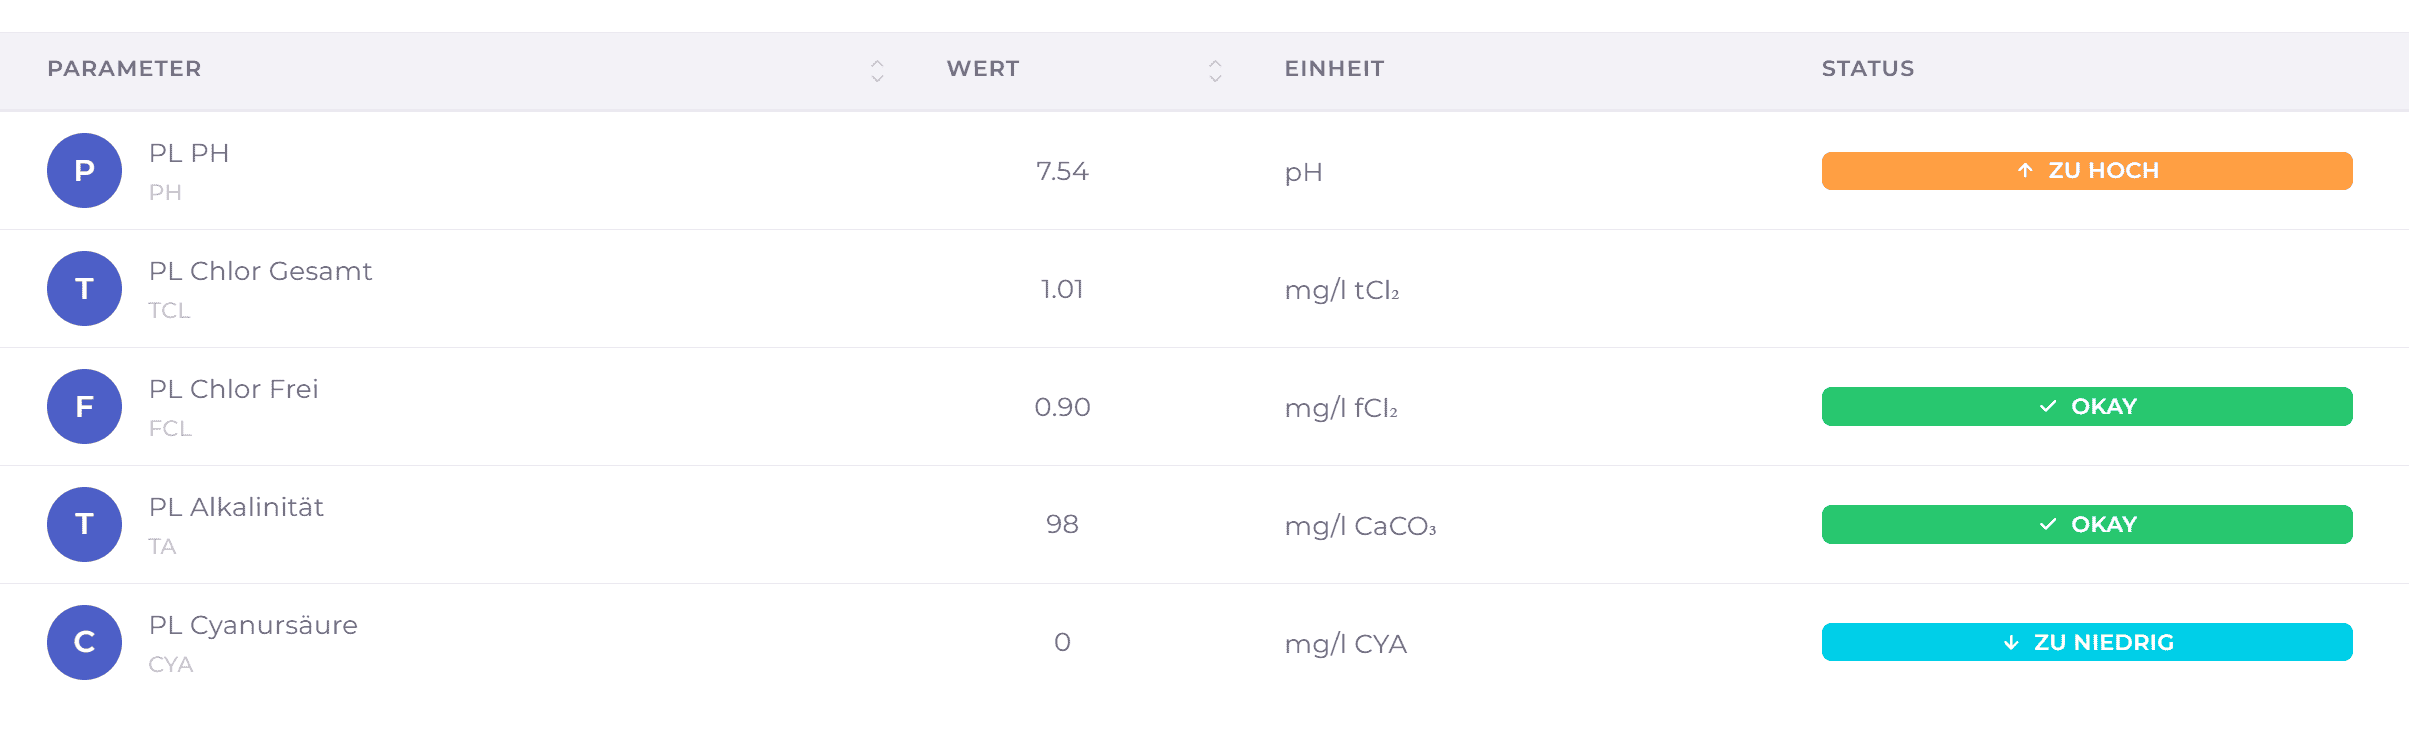
Task: Click the ZU HOCH status badge
Action: click(x=2087, y=171)
